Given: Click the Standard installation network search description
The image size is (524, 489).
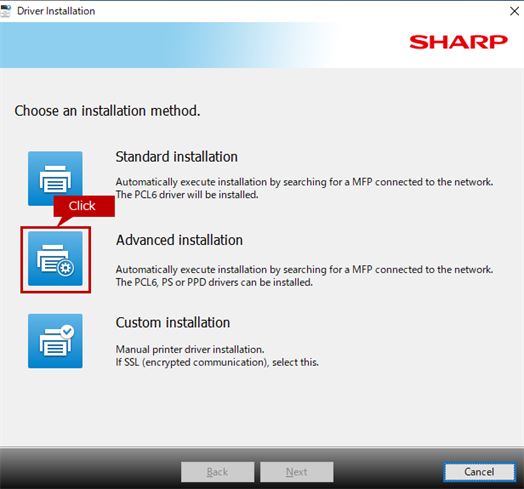Looking at the screenshot, I should pos(304,182).
